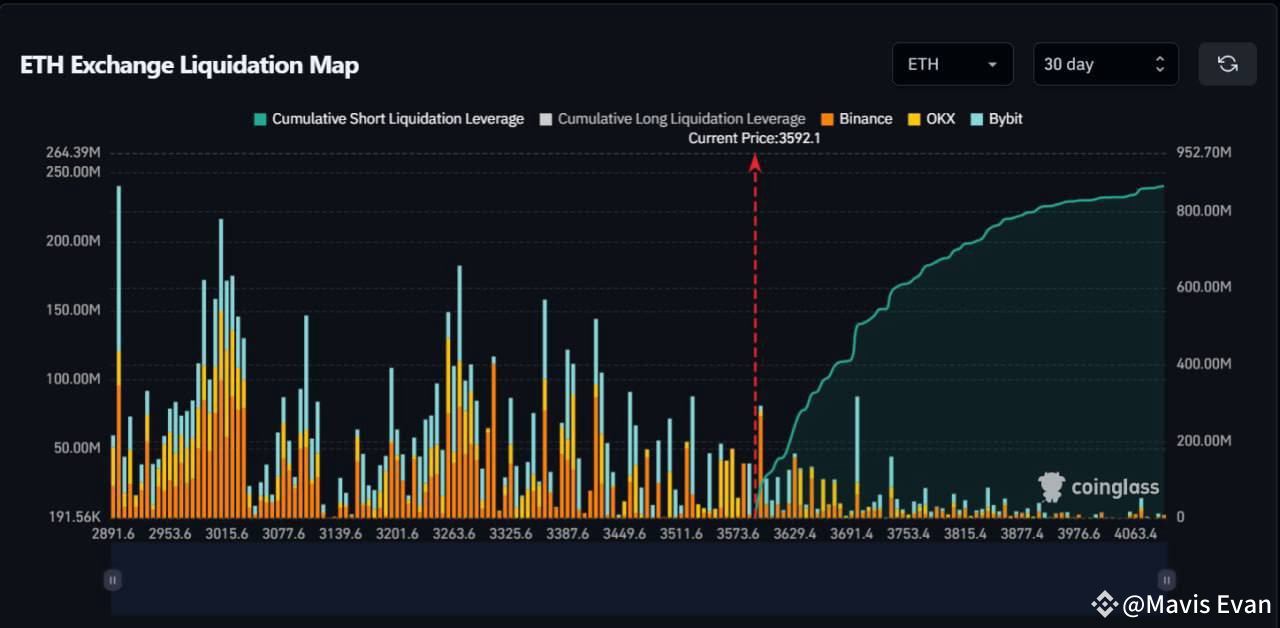This screenshot has height=628, width=1280.
Task: Click the Current Price:3592.1 label
Action: 755,138
